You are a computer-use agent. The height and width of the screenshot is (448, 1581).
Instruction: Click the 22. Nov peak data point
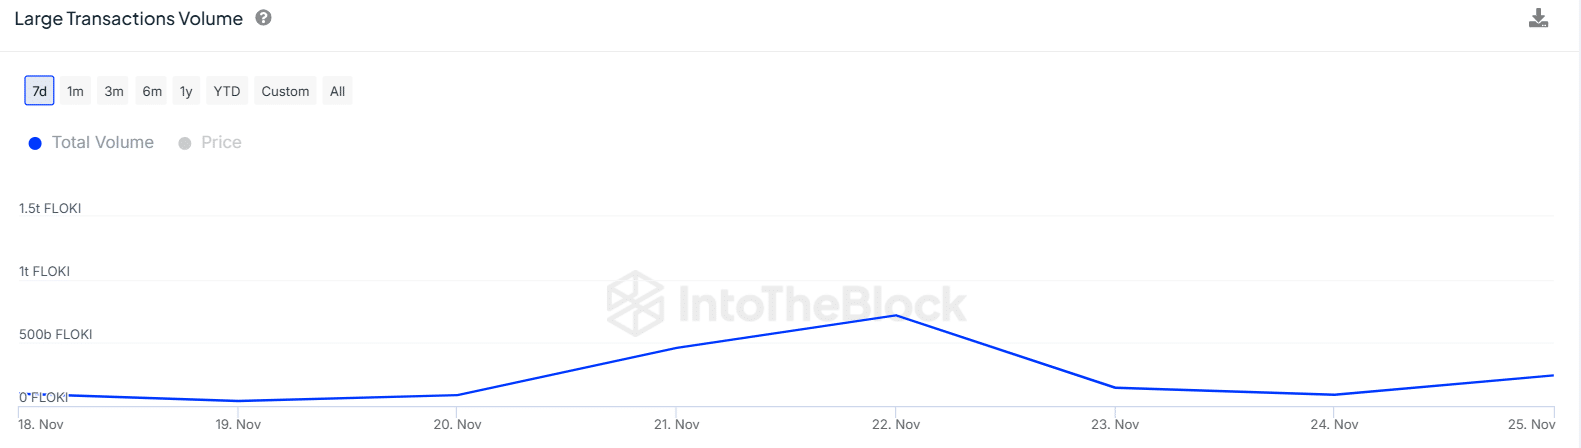pyautogui.click(x=896, y=316)
